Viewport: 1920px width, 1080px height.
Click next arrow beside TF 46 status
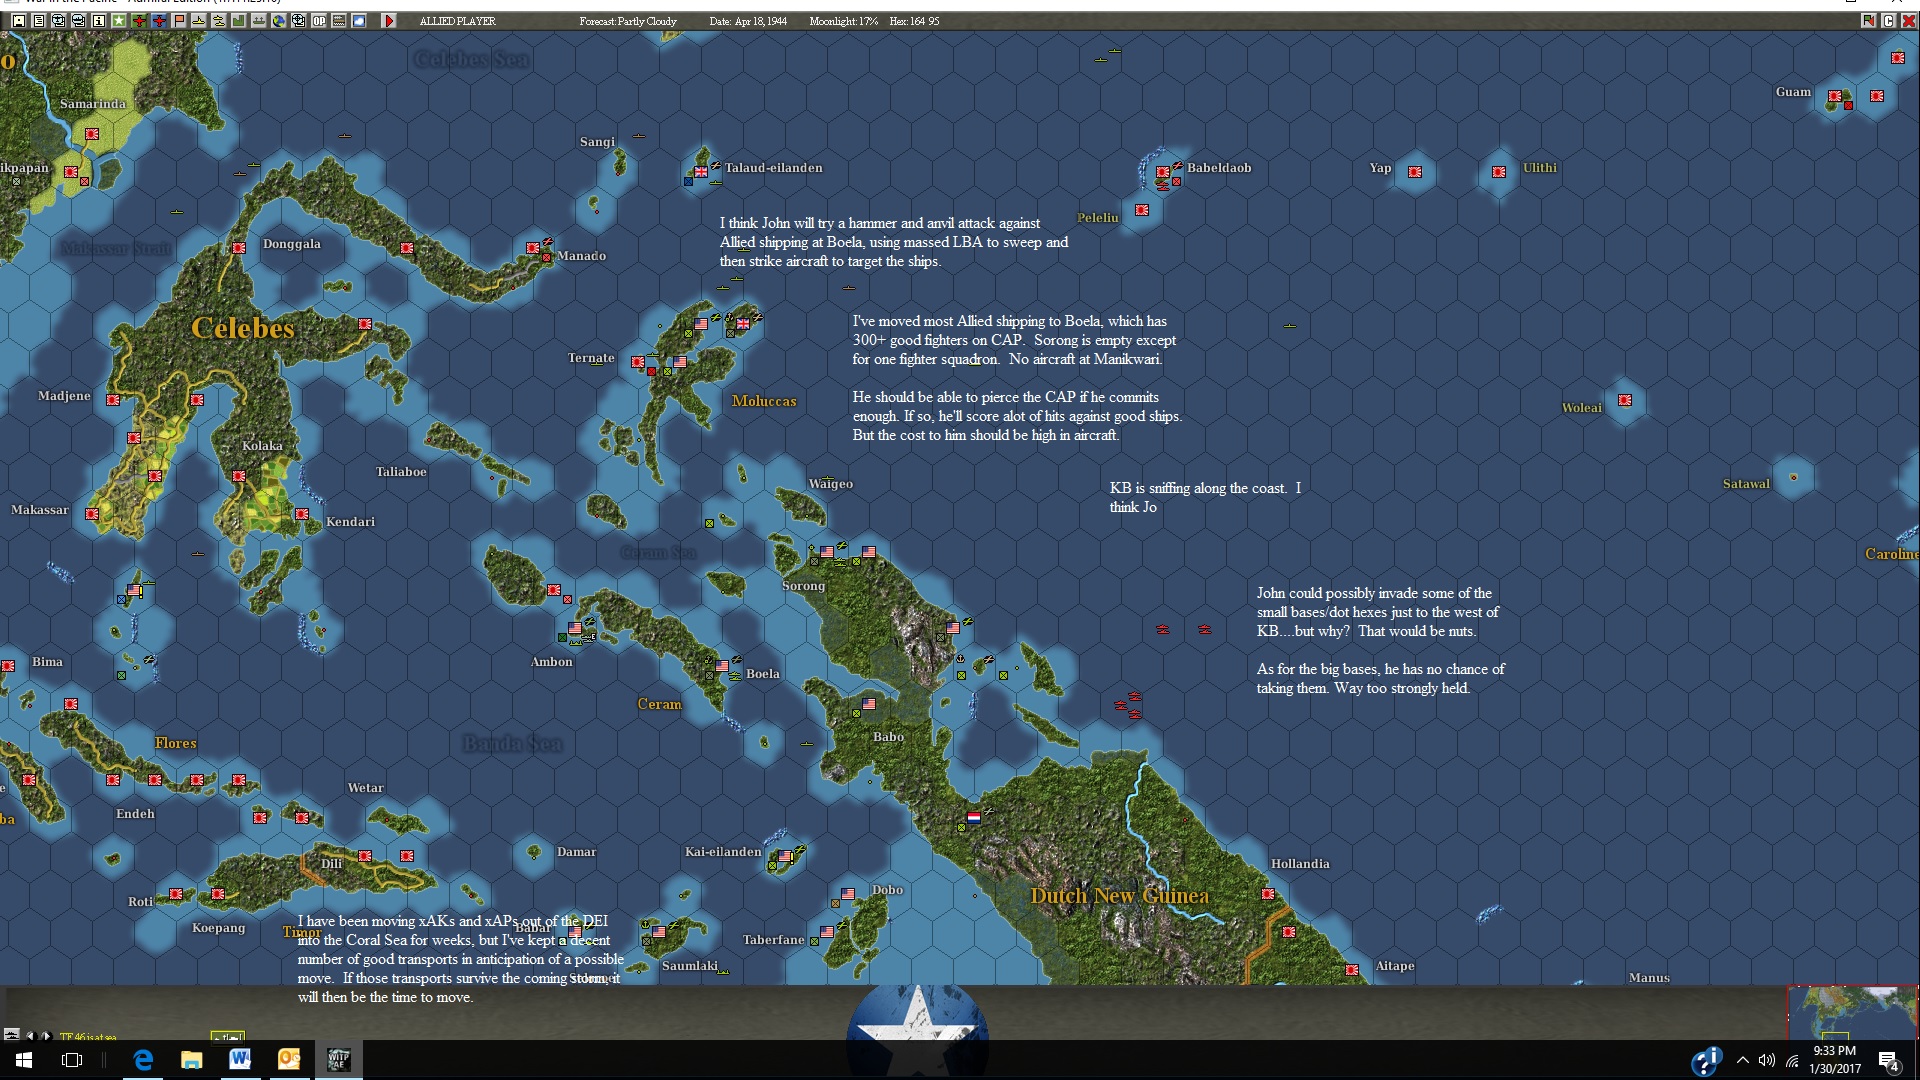[x=46, y=1036]
